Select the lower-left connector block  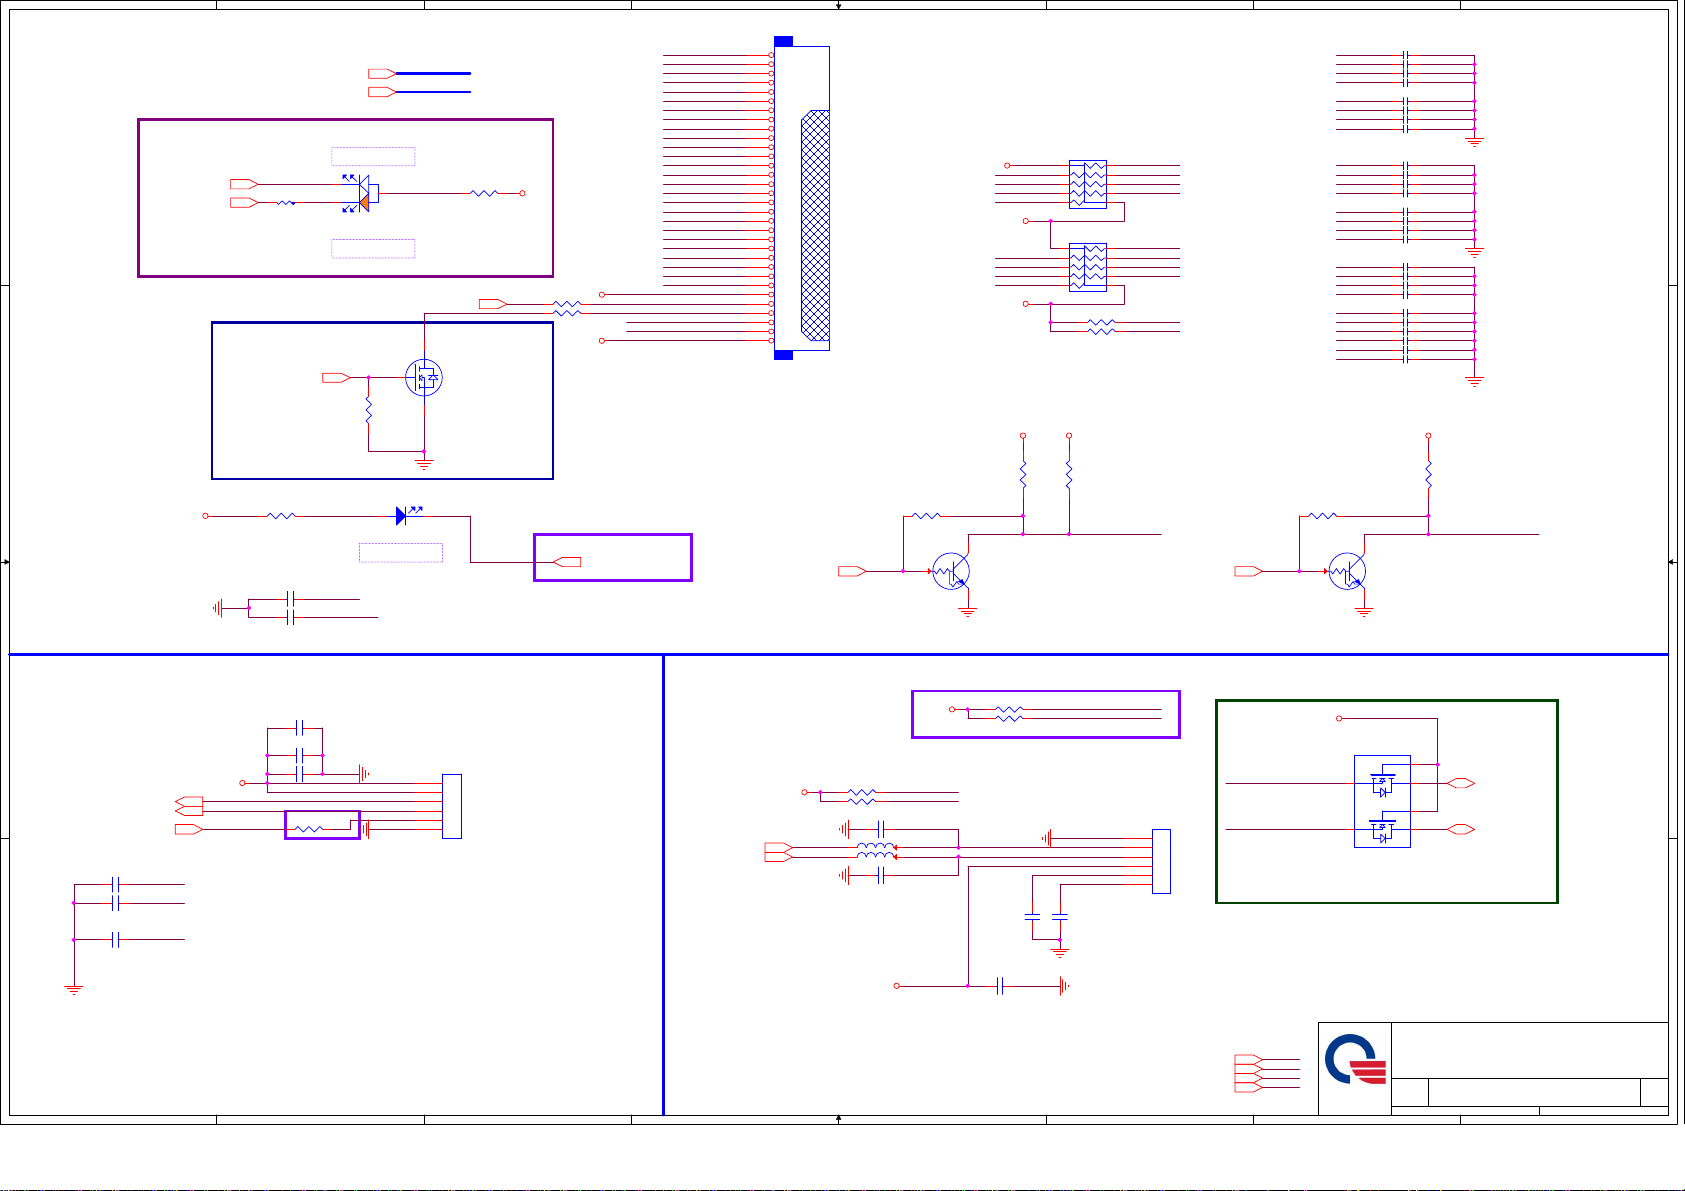(x=452, y=806)
